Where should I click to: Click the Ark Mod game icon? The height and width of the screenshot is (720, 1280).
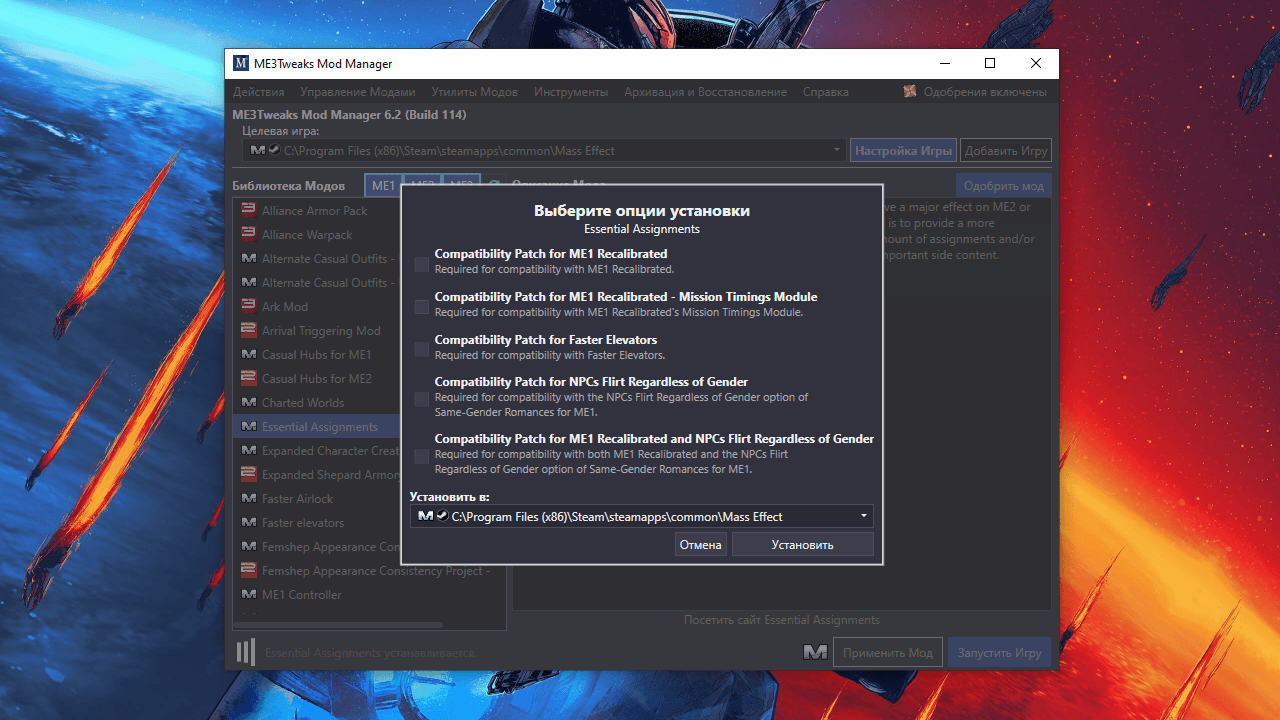coord(249,307)
